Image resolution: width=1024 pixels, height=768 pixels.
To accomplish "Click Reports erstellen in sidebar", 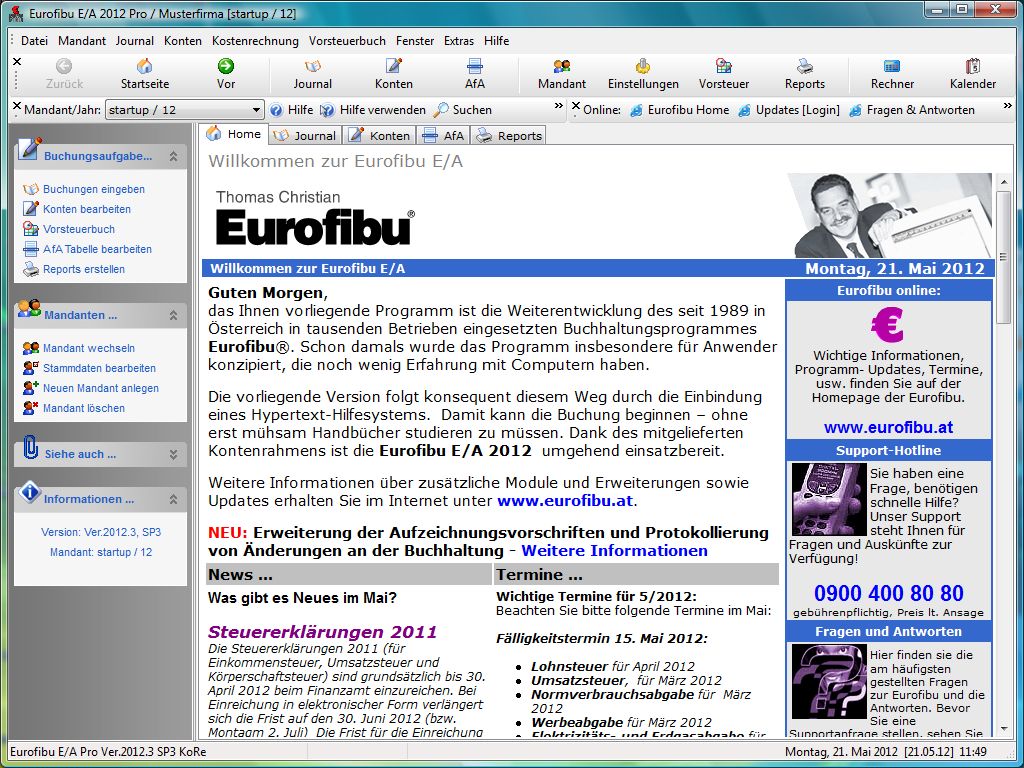I will point(84,269).
